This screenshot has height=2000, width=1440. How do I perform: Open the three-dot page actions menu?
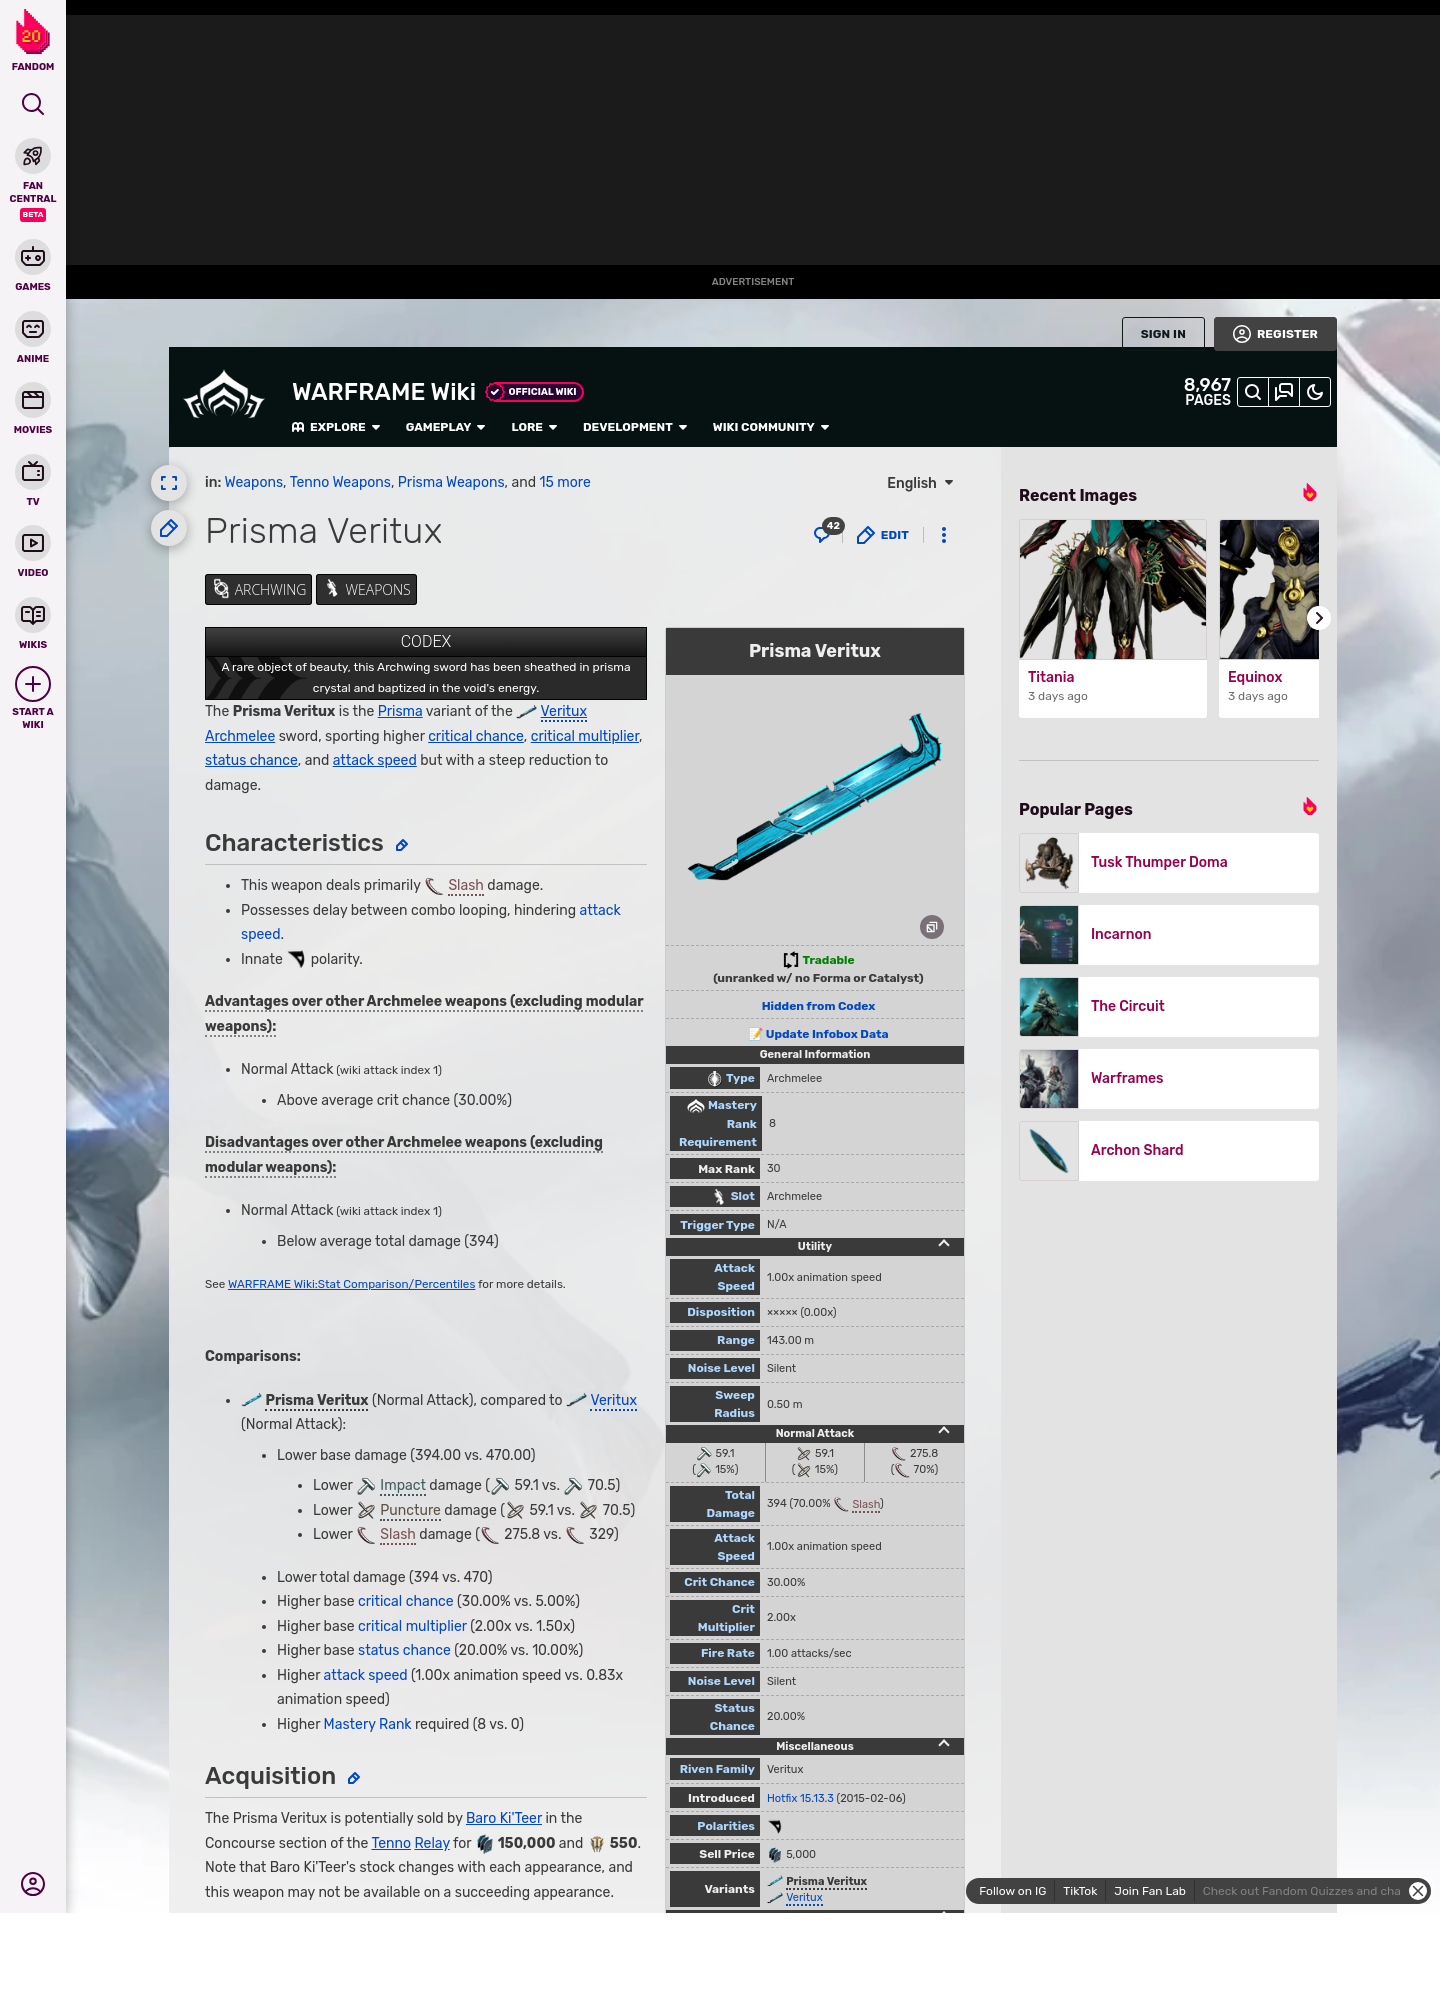click(x=943, y=535)
